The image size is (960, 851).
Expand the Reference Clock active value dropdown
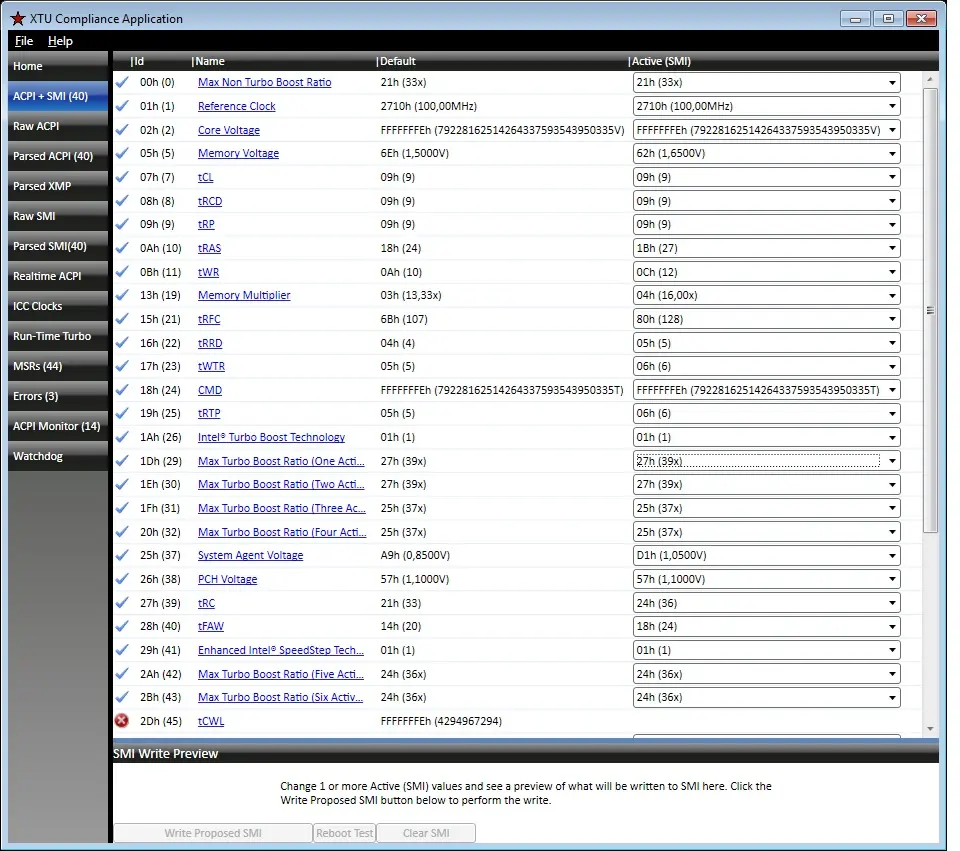766,106
